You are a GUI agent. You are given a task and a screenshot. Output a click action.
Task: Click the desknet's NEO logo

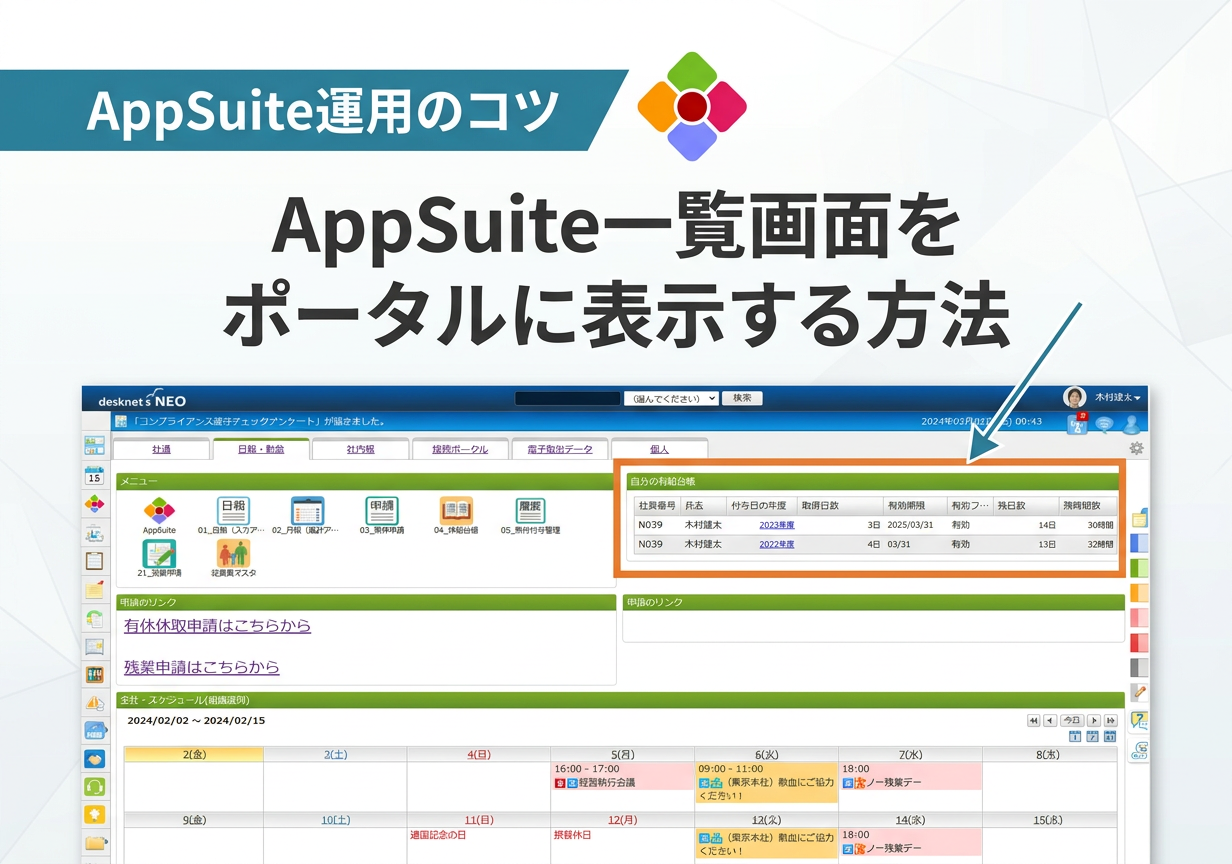click(142, 400)
